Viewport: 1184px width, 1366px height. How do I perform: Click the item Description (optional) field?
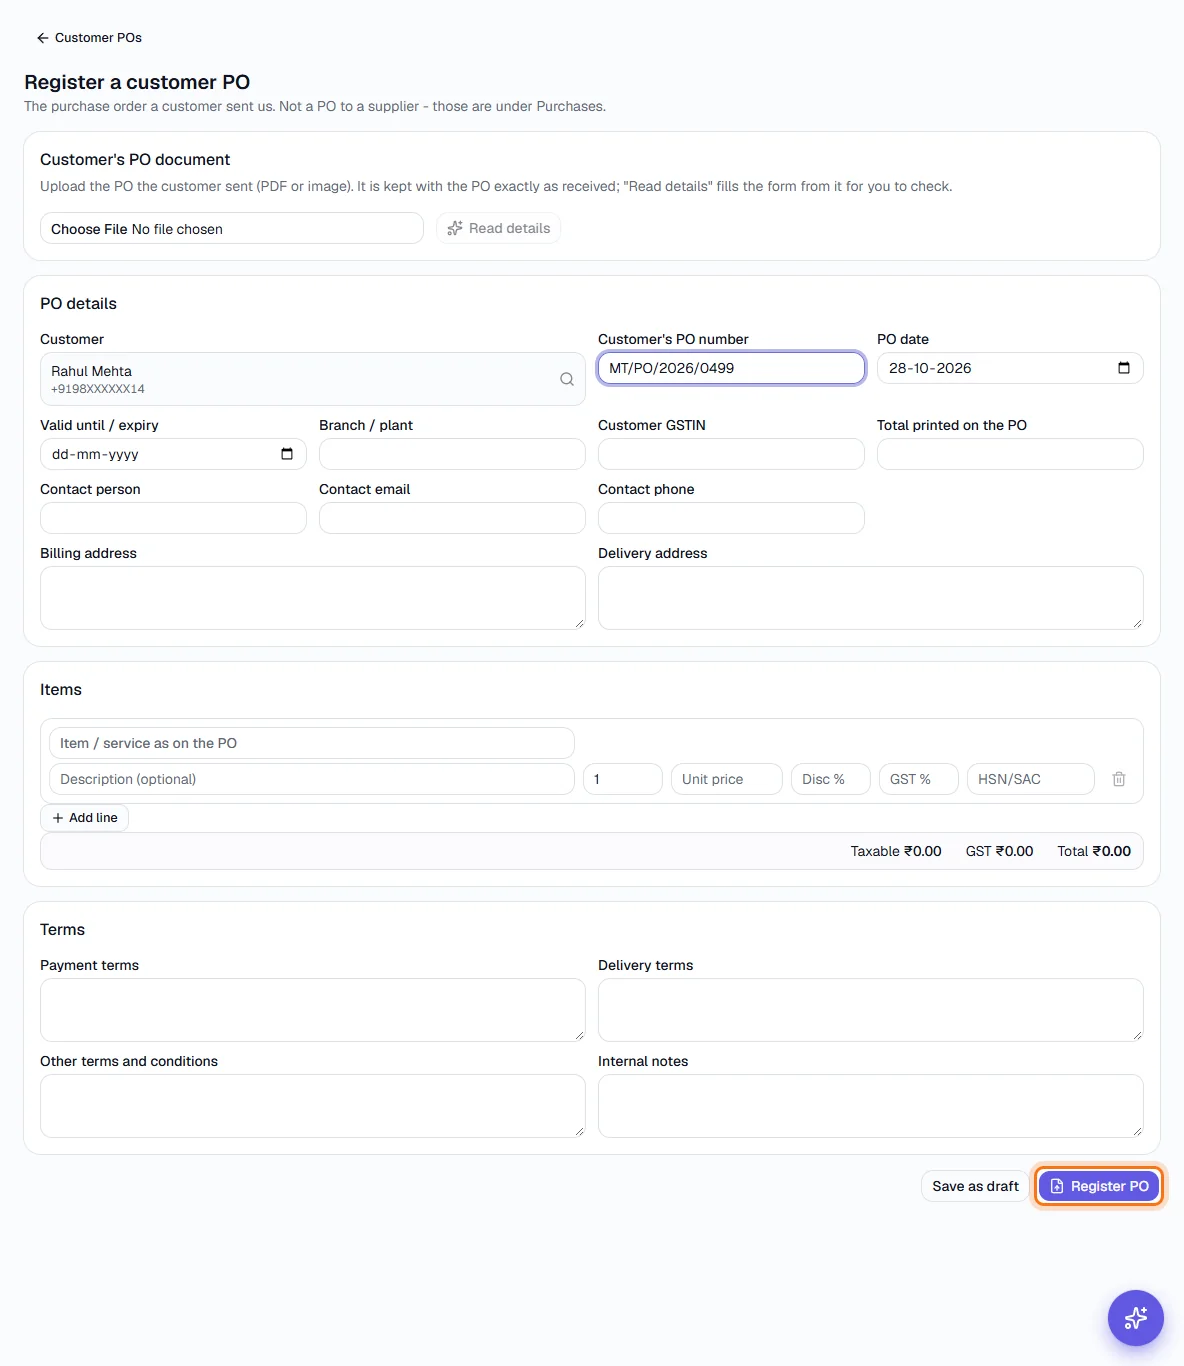[x=312, y=779]
